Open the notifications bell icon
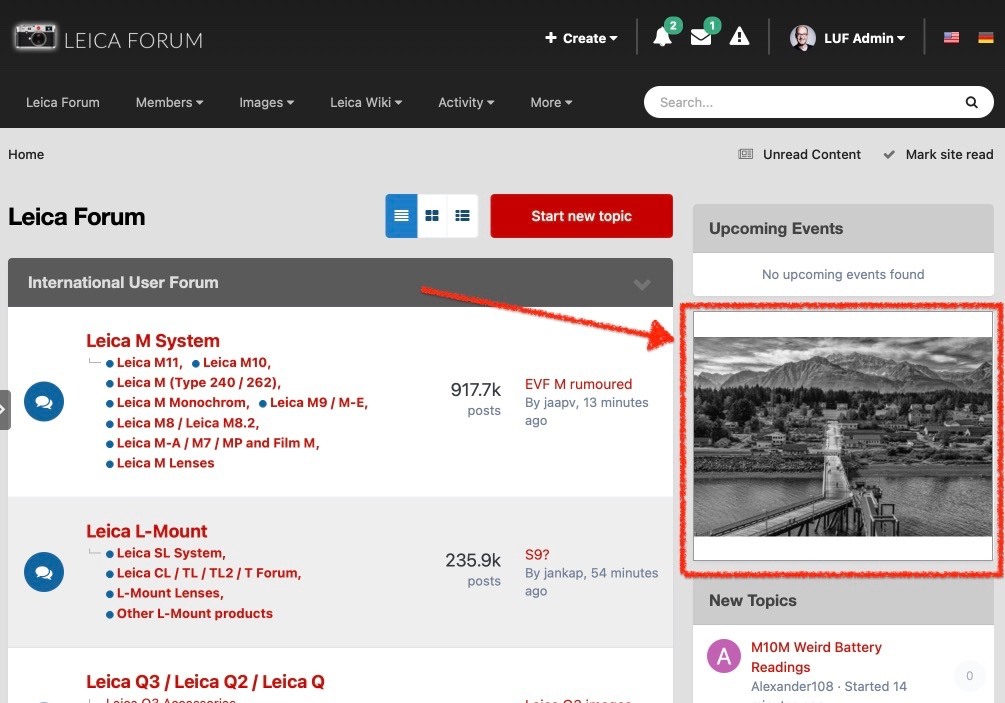 tap(662, 38)
